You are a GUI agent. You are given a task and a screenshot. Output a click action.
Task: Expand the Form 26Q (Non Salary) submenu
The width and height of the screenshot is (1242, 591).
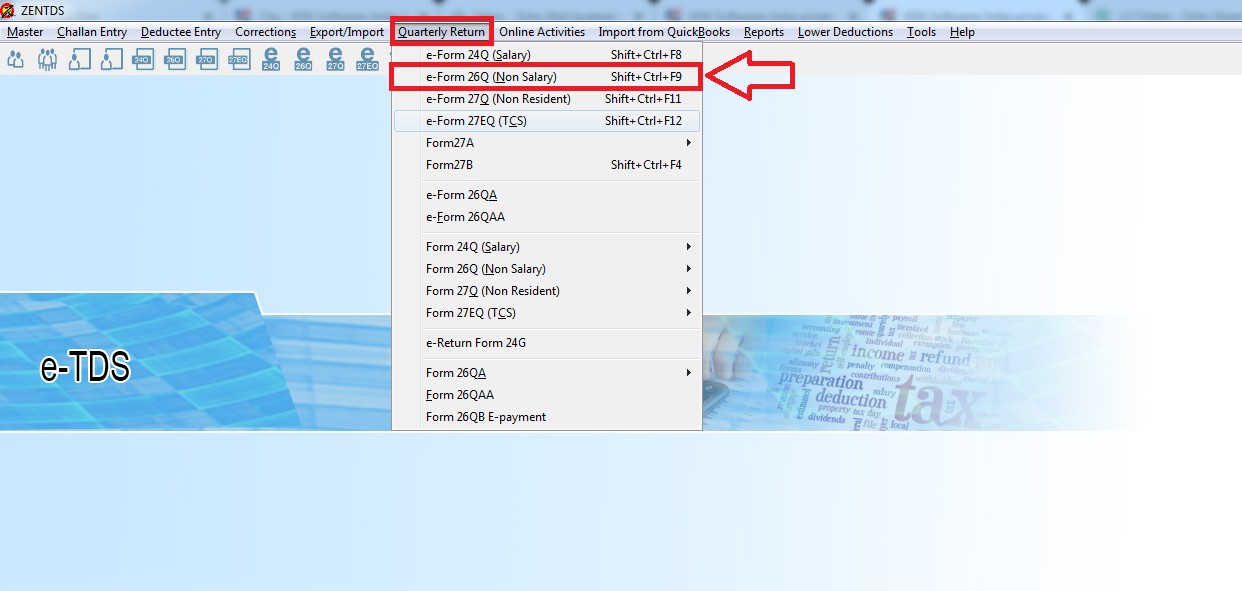coord(547,269)
